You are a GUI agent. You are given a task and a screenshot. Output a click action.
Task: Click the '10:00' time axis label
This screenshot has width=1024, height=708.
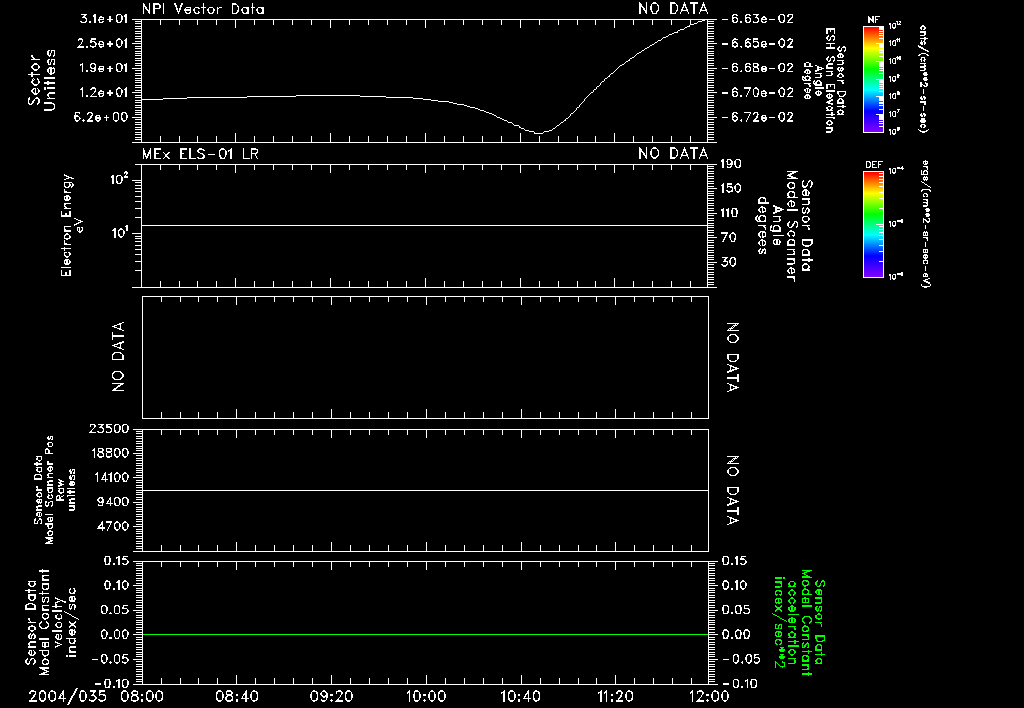coord(425,696)
